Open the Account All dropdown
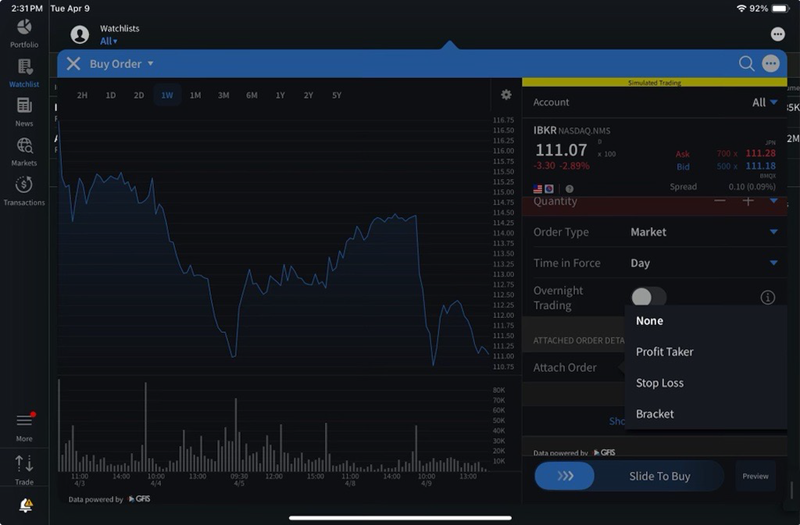Screen dimensions: 800x525 (765, 103)
